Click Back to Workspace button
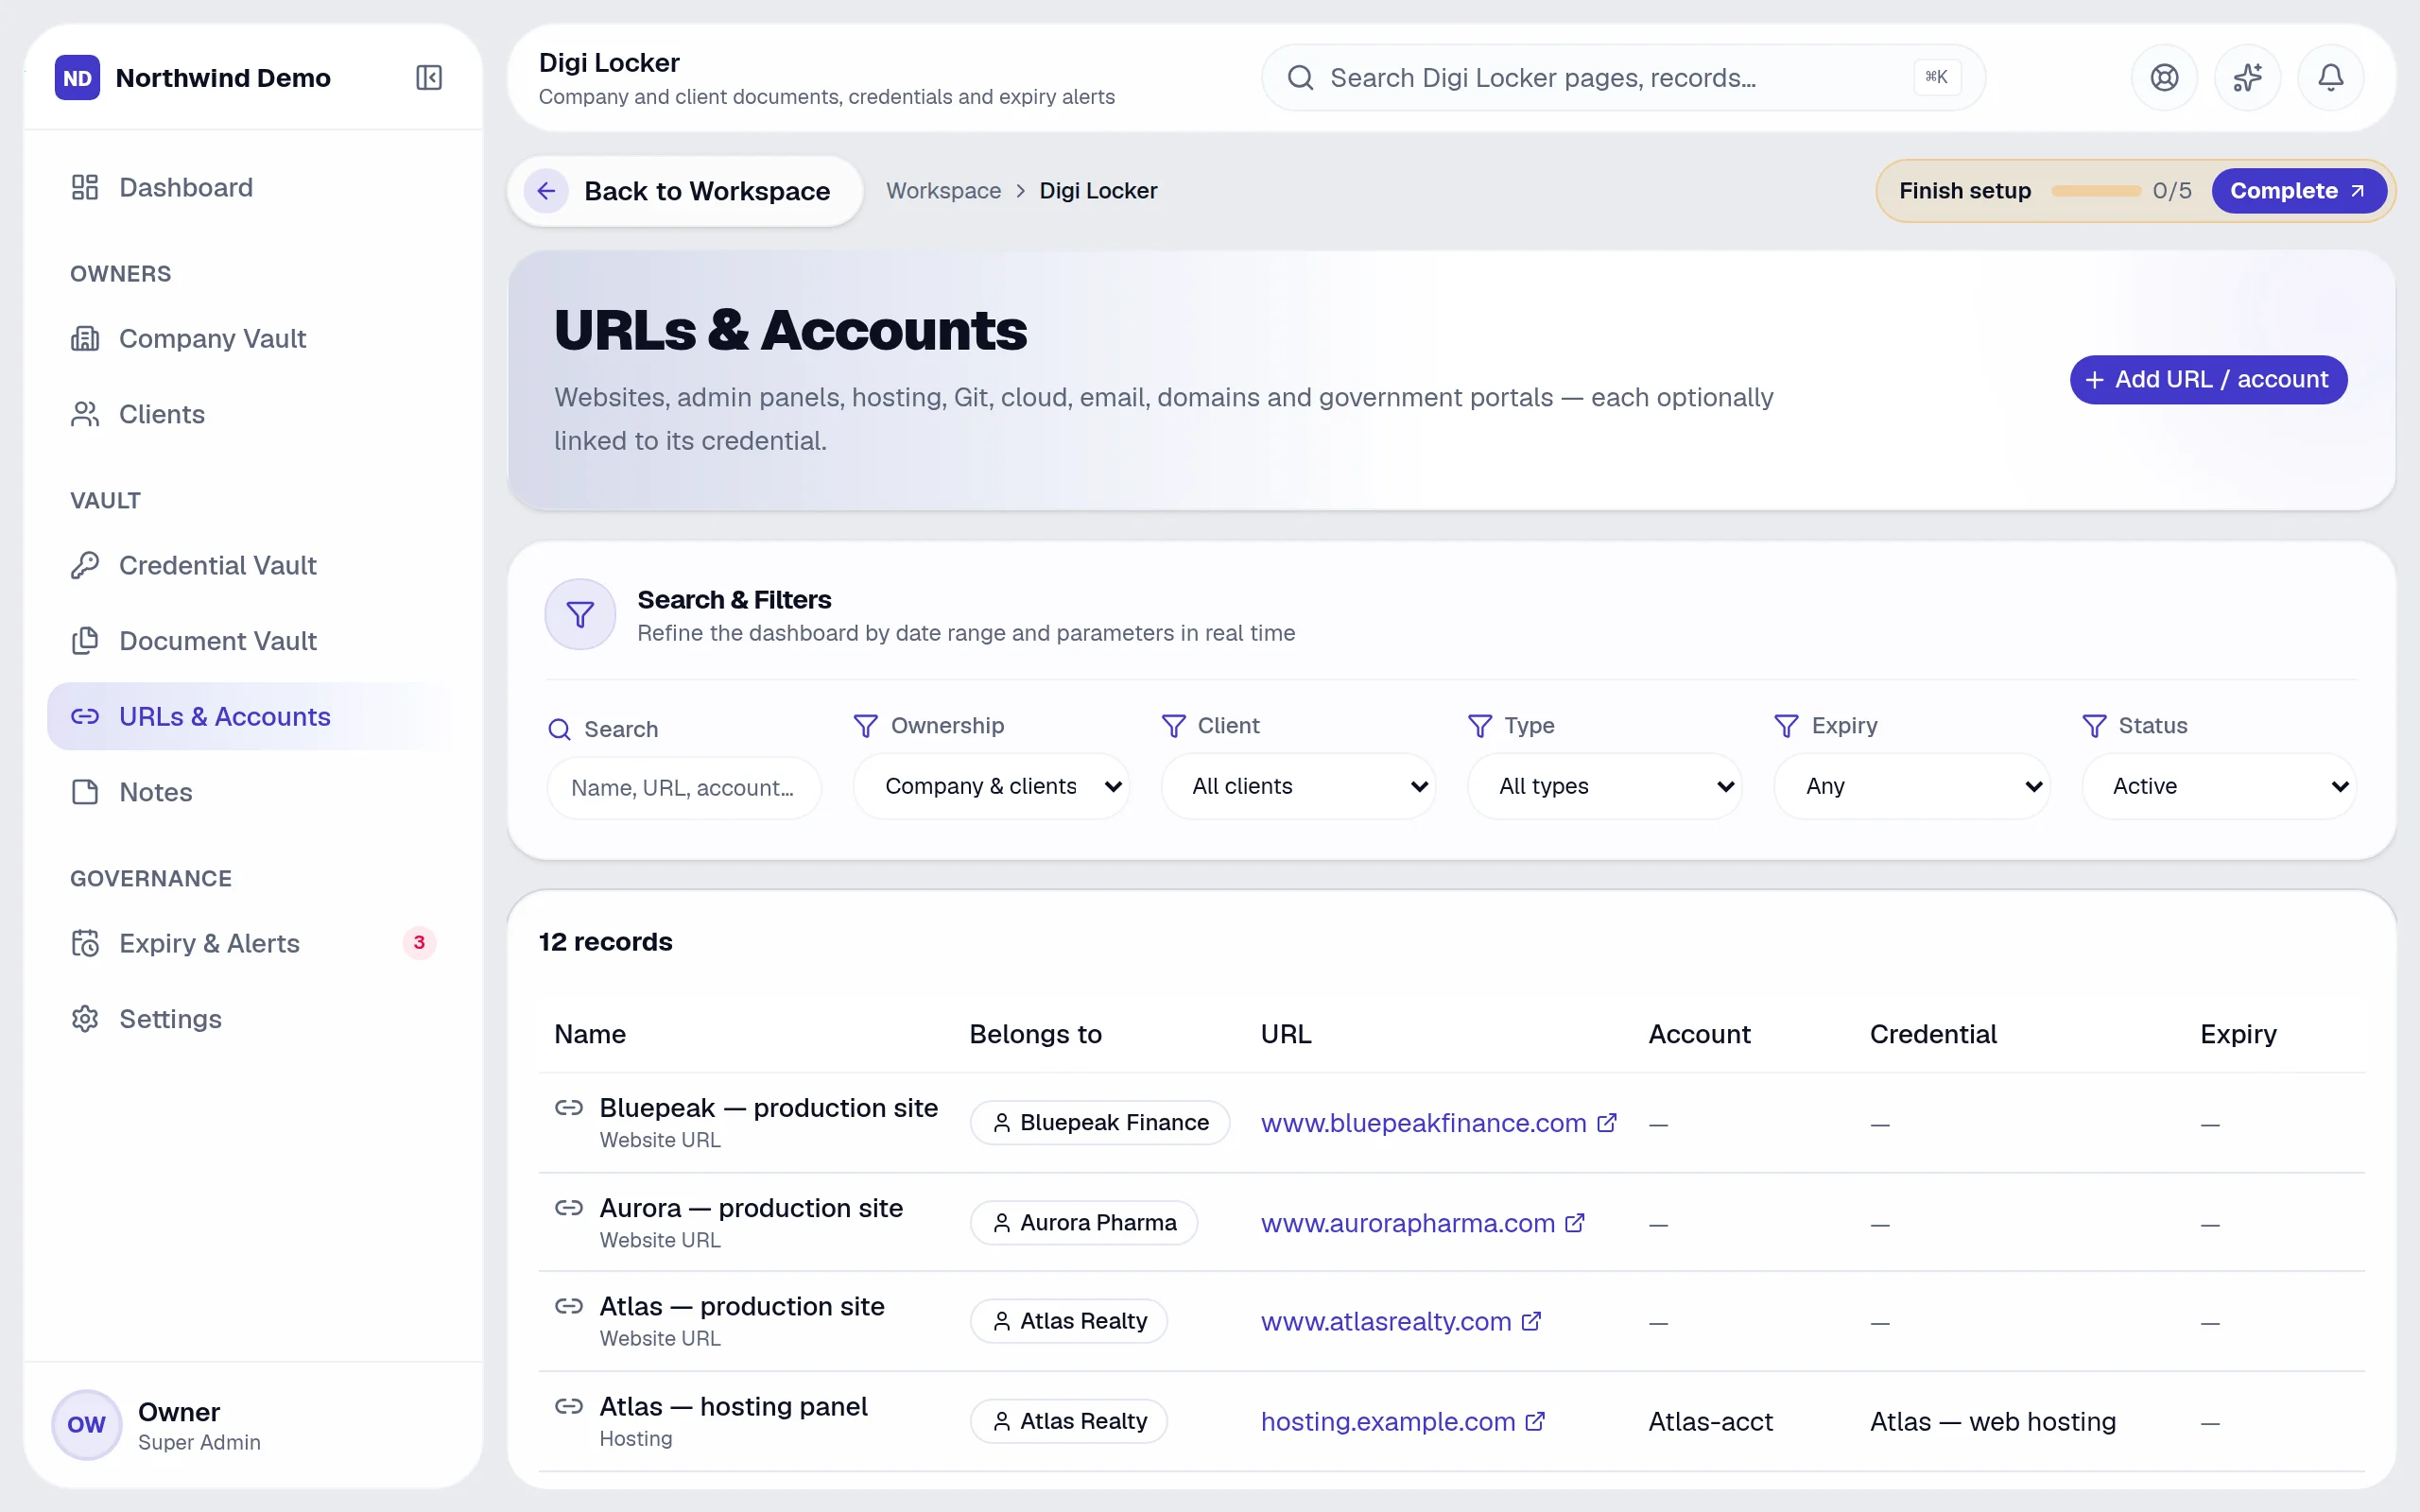 pos(685,191)
